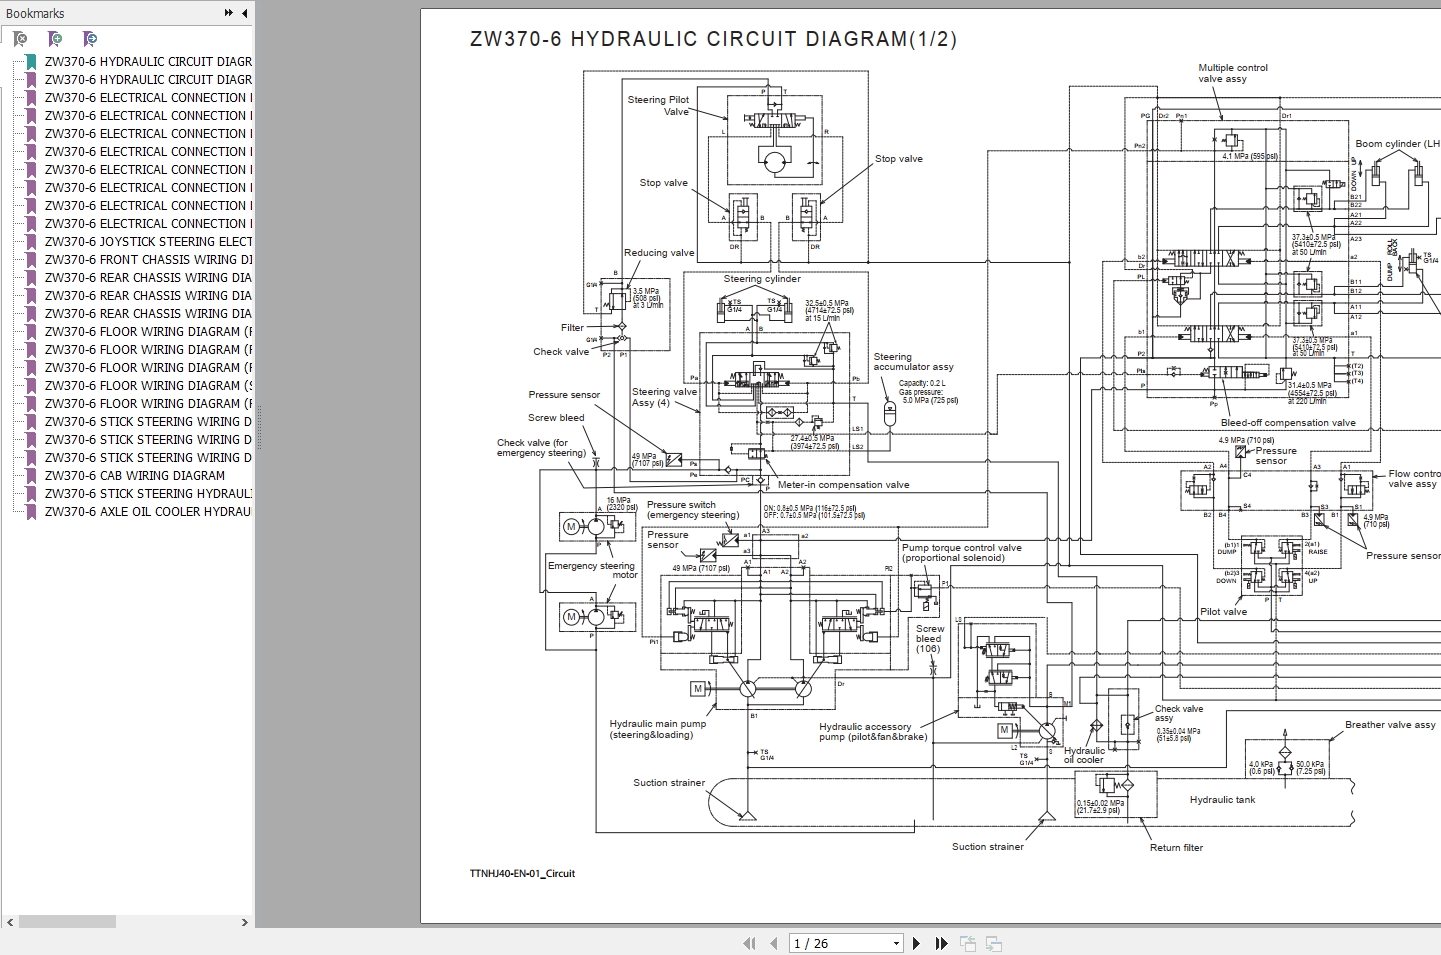Click the Steering cylinder label
Screen dimensions: 1441x955
762,279
